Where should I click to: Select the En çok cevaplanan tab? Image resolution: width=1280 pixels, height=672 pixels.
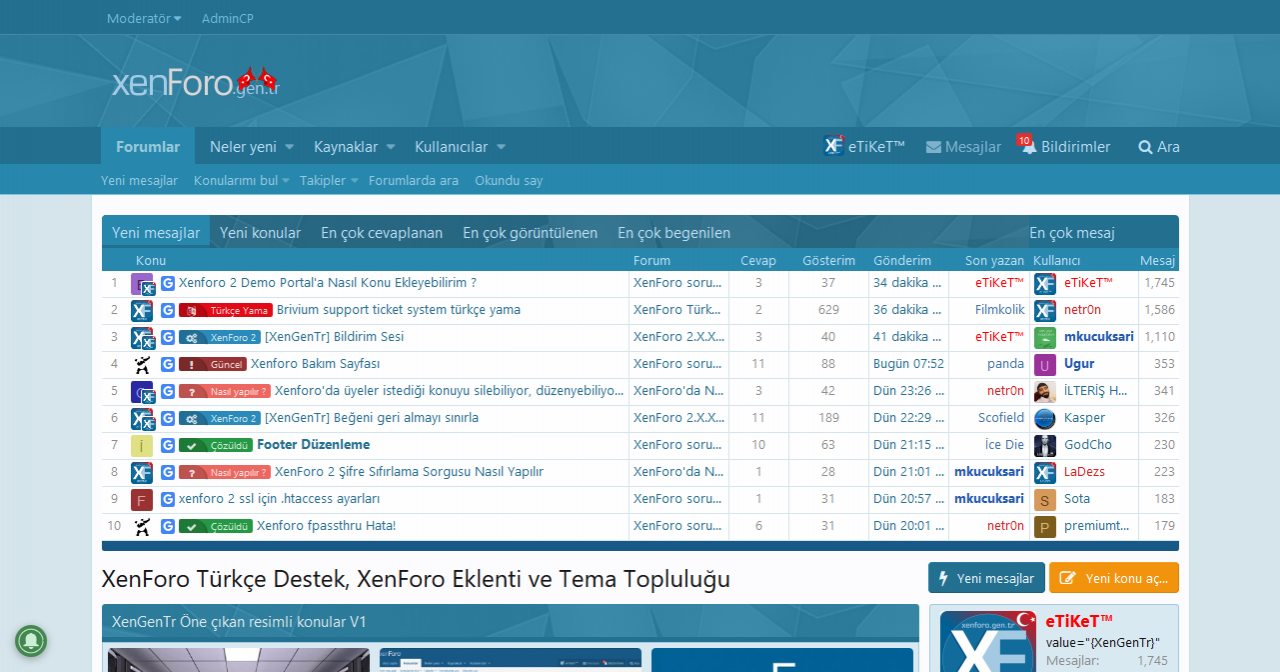[x=381, y=233]
